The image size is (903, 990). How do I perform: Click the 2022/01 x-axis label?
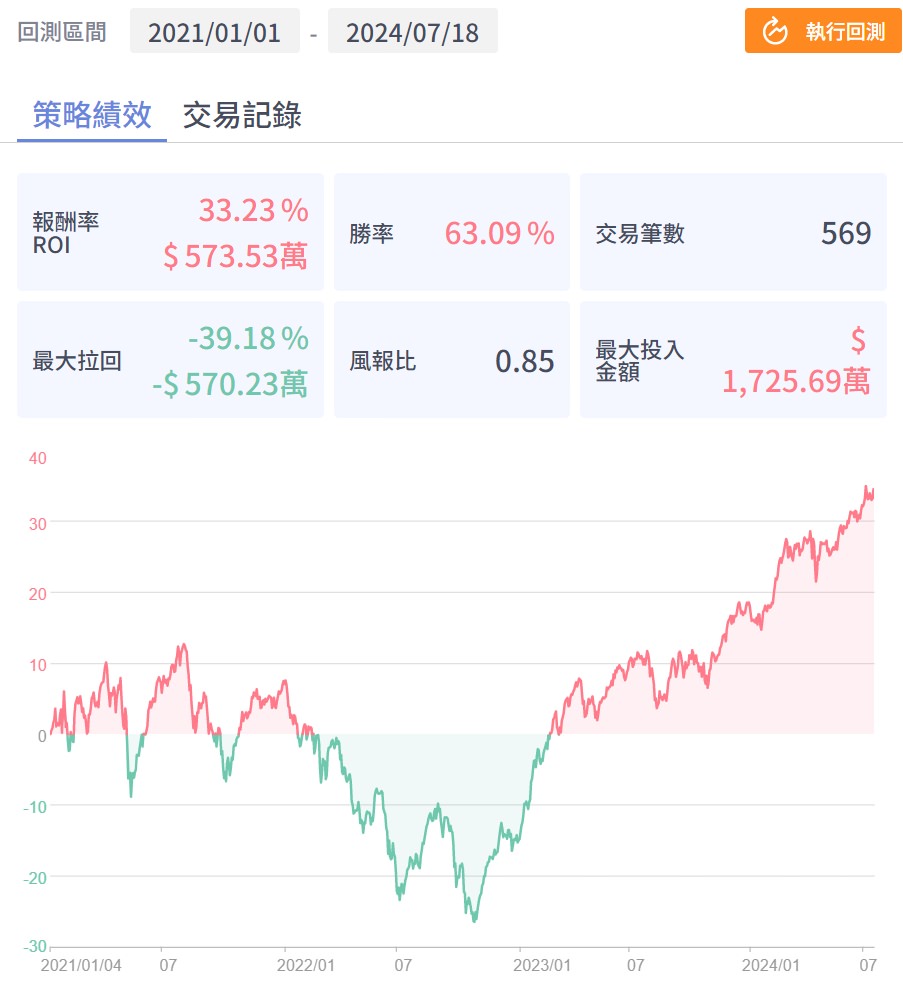307,966
